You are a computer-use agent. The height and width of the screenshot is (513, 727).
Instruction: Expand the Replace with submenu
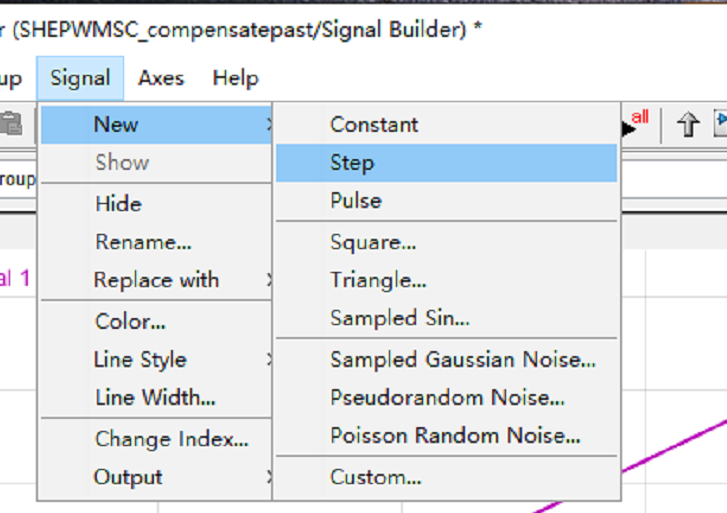(x=156, y=280)
